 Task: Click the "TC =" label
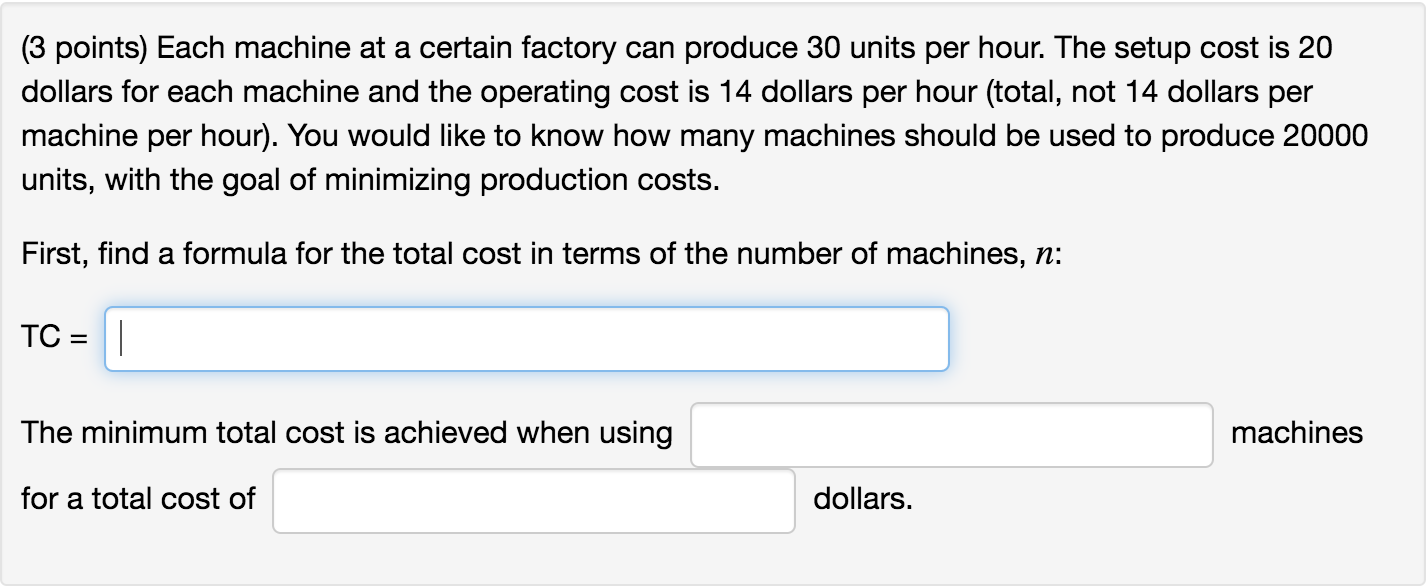53,340
